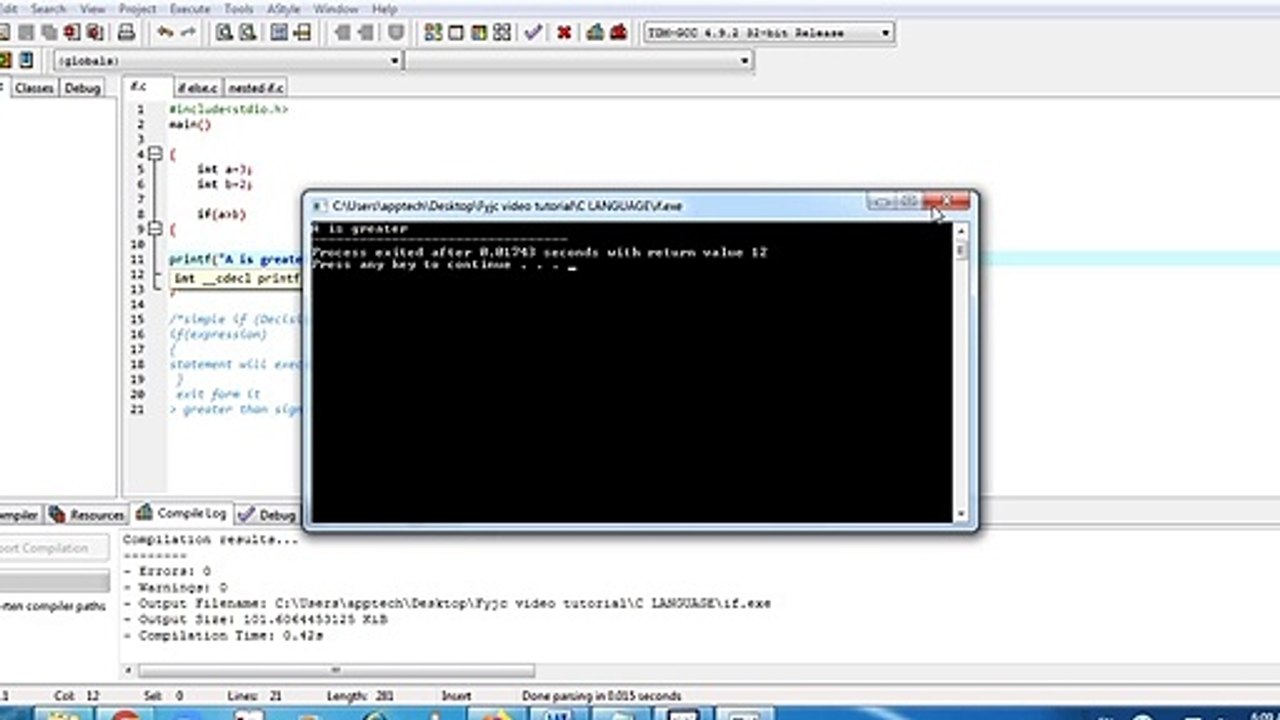Viewport: 1280px width, 720px height.
Task: Click the console window title bar path
Action: click(x=507, y=205)
